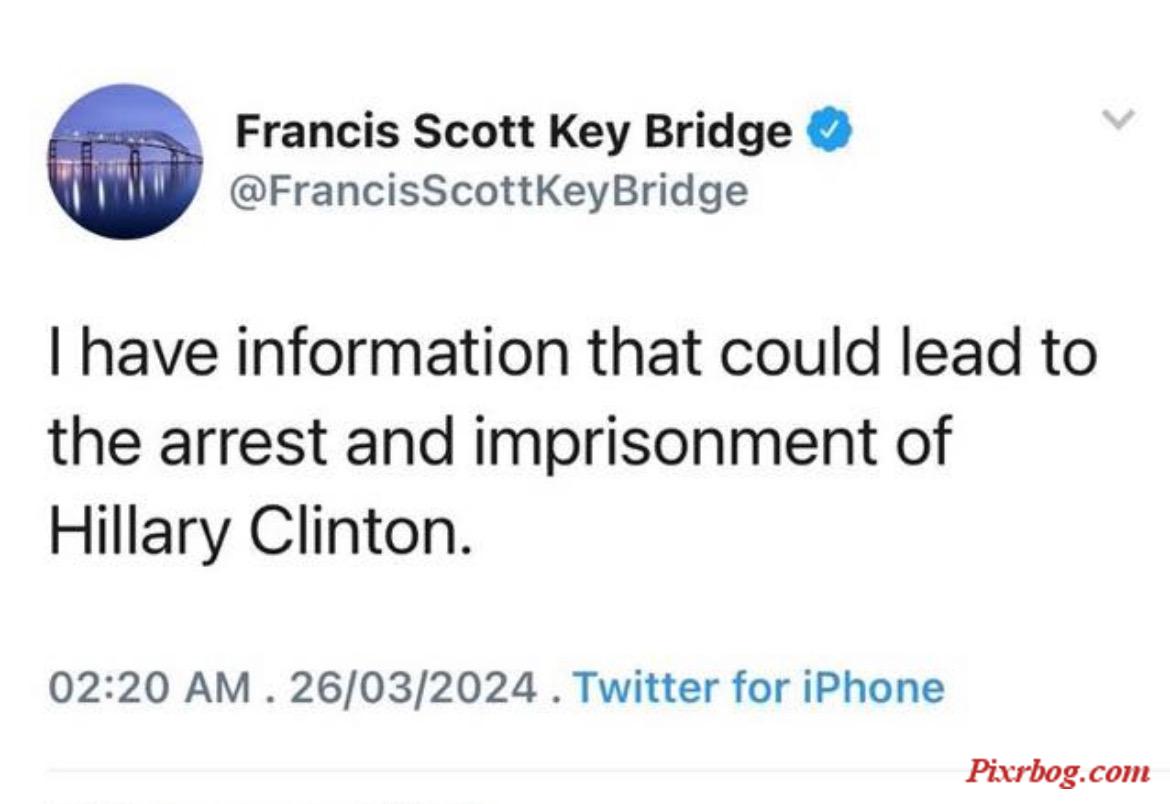Click the 26/03/2024 date

click(413, 687)
